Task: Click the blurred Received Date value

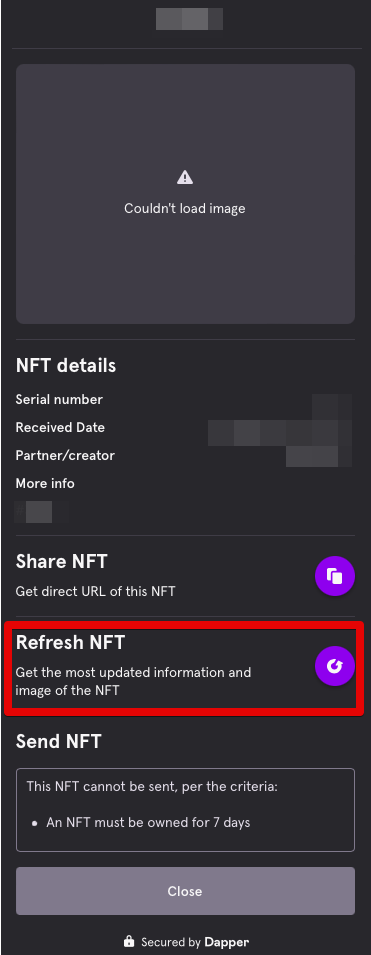Action: point(280,432)
